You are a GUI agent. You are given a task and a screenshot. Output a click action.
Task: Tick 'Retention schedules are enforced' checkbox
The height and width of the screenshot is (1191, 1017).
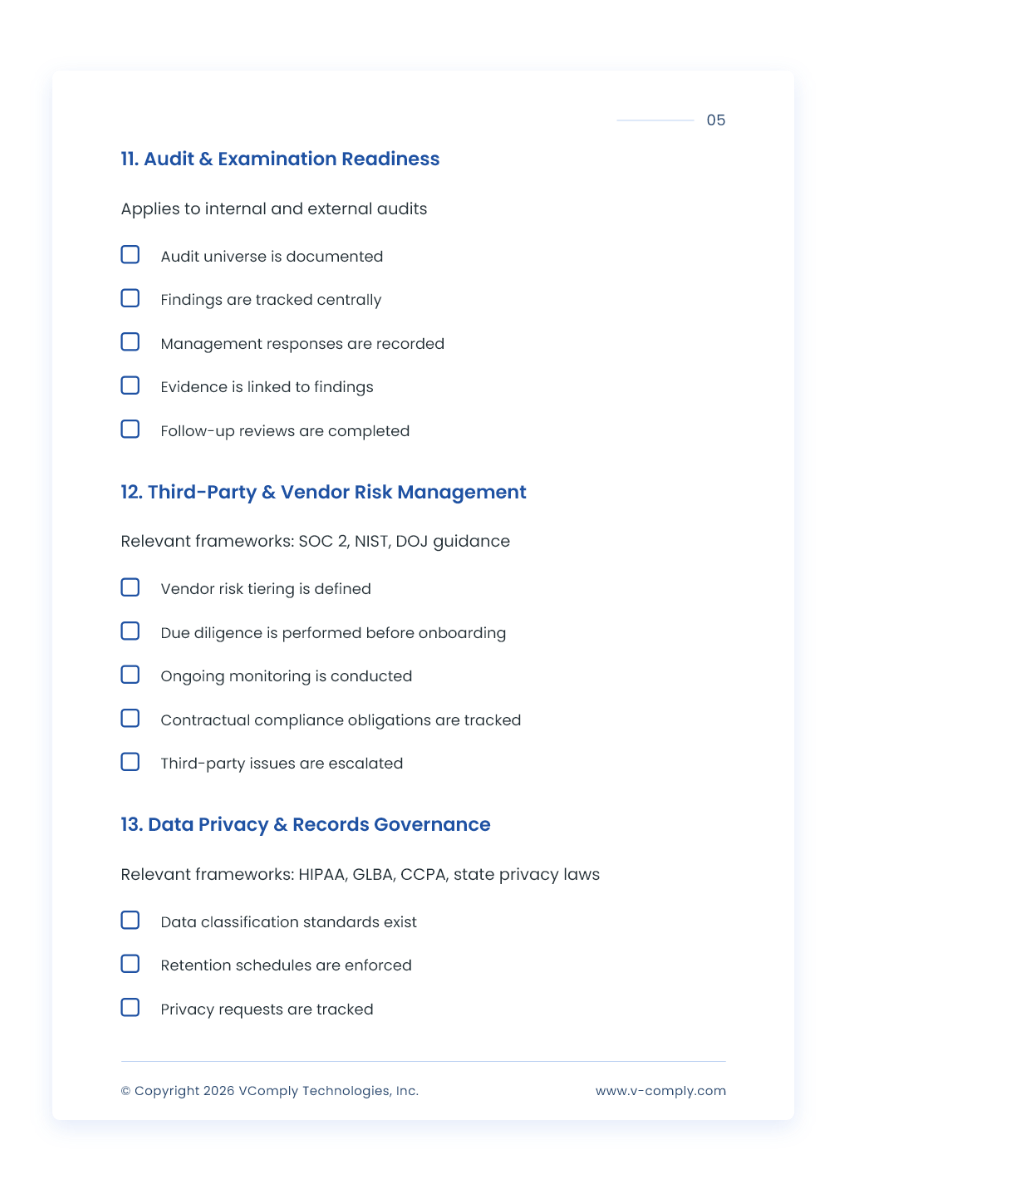coord(130,964)
